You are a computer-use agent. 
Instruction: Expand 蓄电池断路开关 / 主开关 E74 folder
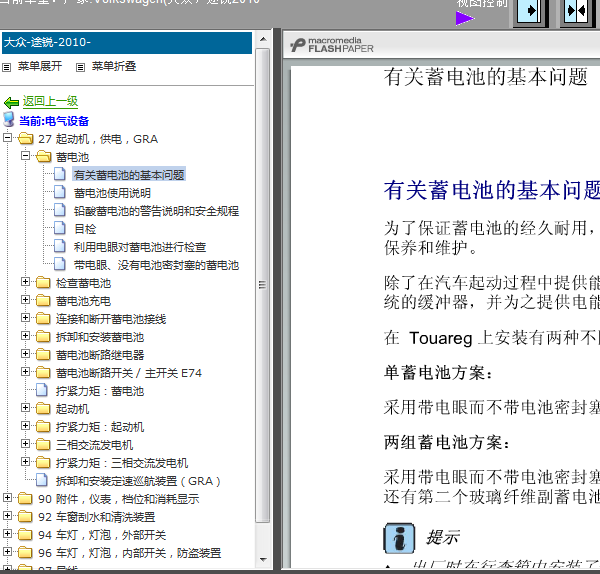pyautogui.click(x=25, y=372)
